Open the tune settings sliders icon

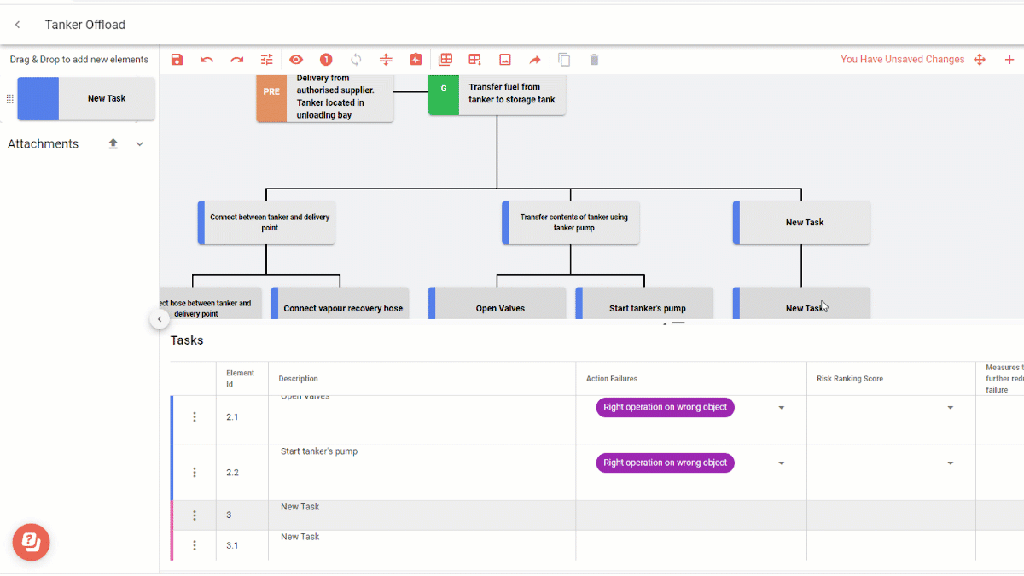(267, 60)
